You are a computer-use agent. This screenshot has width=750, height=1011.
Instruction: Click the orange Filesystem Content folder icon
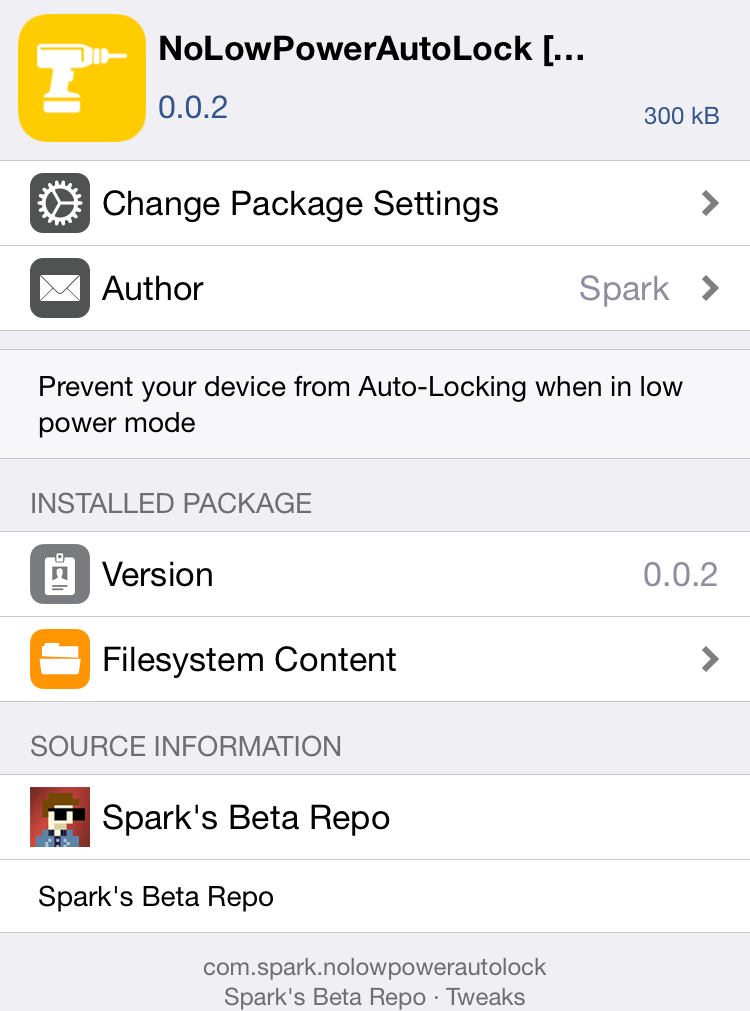[60, 659]
